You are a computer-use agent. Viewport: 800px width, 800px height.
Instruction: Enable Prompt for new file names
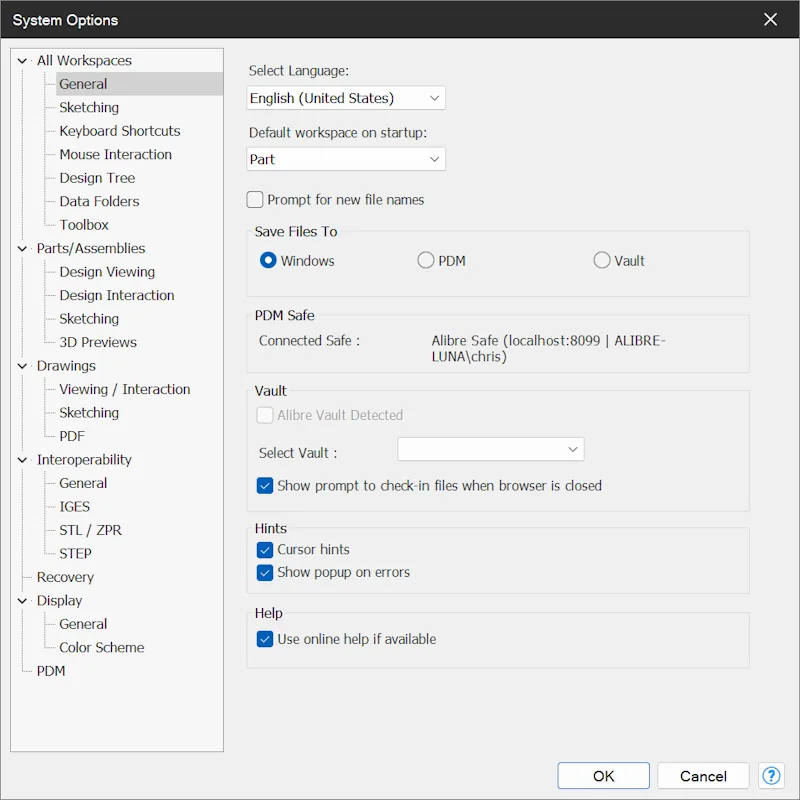coord(255,199)
